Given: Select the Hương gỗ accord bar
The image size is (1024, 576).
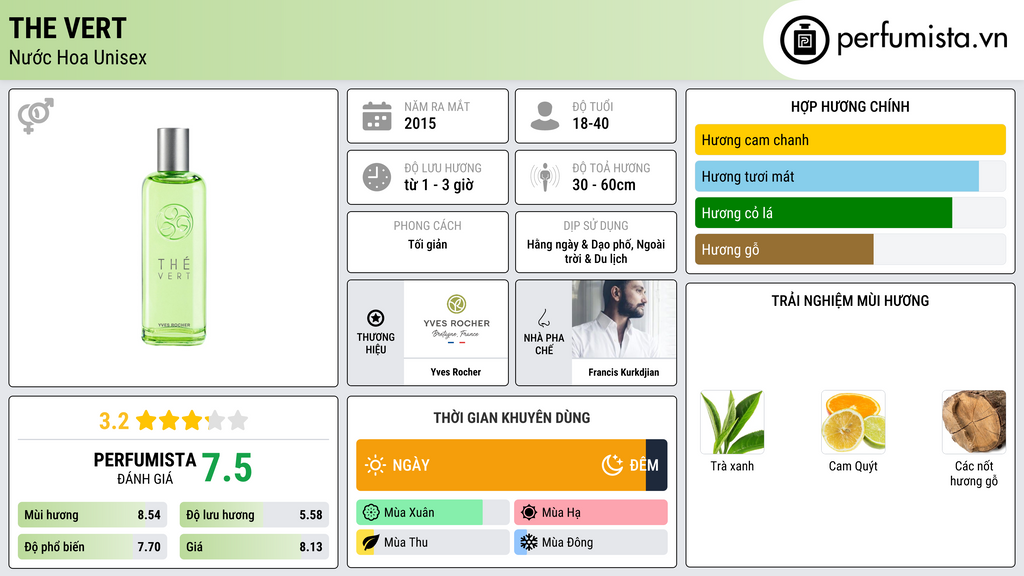Looking at the screenshot, I should tap(850, 249).
